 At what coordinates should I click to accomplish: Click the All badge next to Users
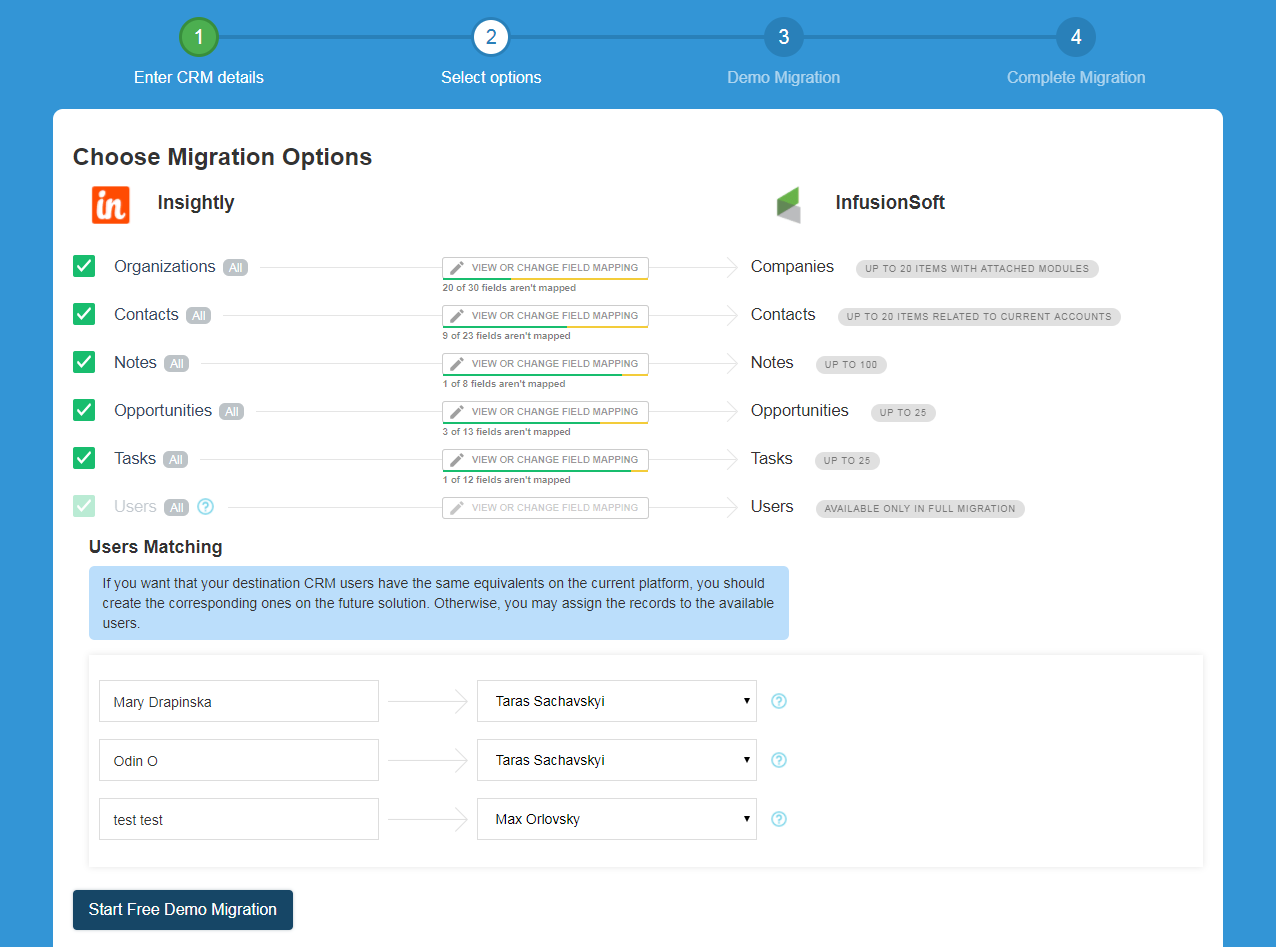[177, 508]
